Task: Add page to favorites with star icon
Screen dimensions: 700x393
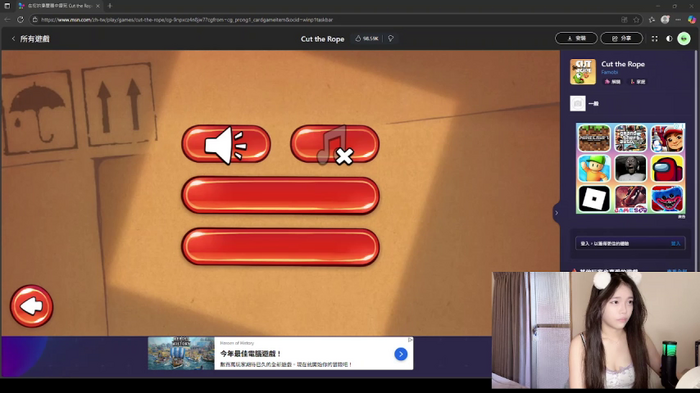Action: click(x=636, y=20)
